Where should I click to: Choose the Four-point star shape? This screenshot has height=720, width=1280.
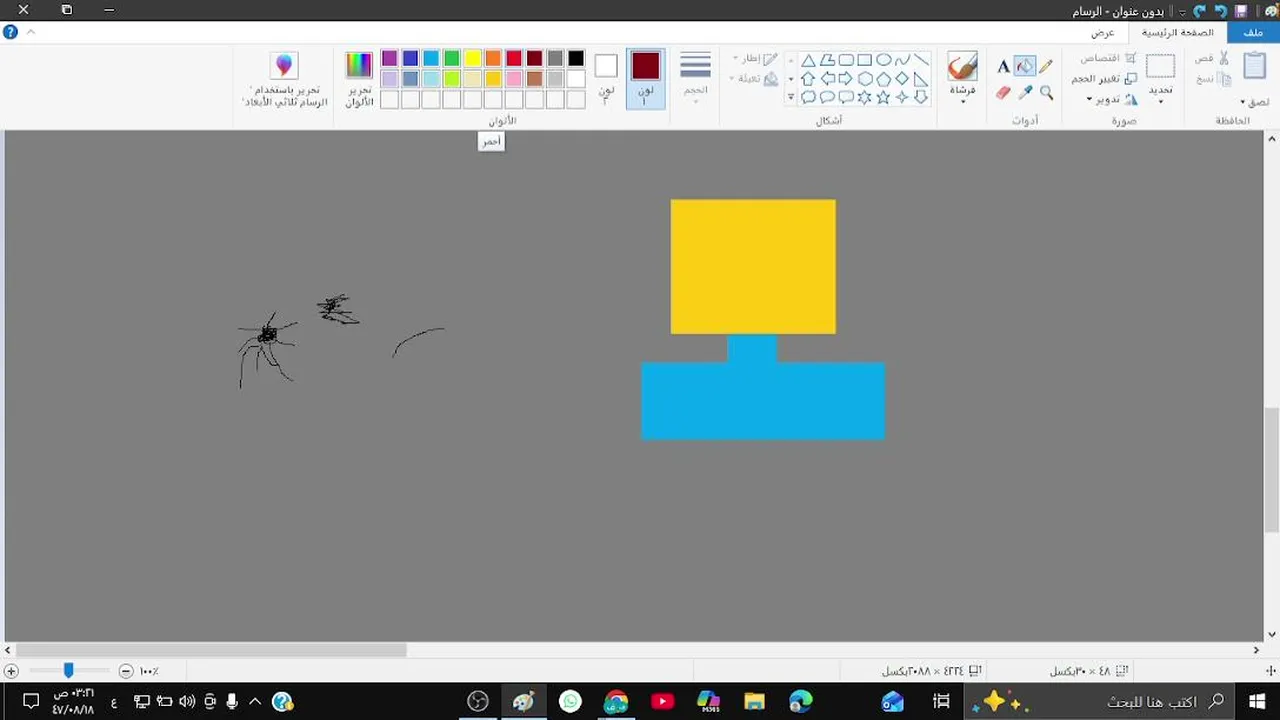click(x=902, y=97)
